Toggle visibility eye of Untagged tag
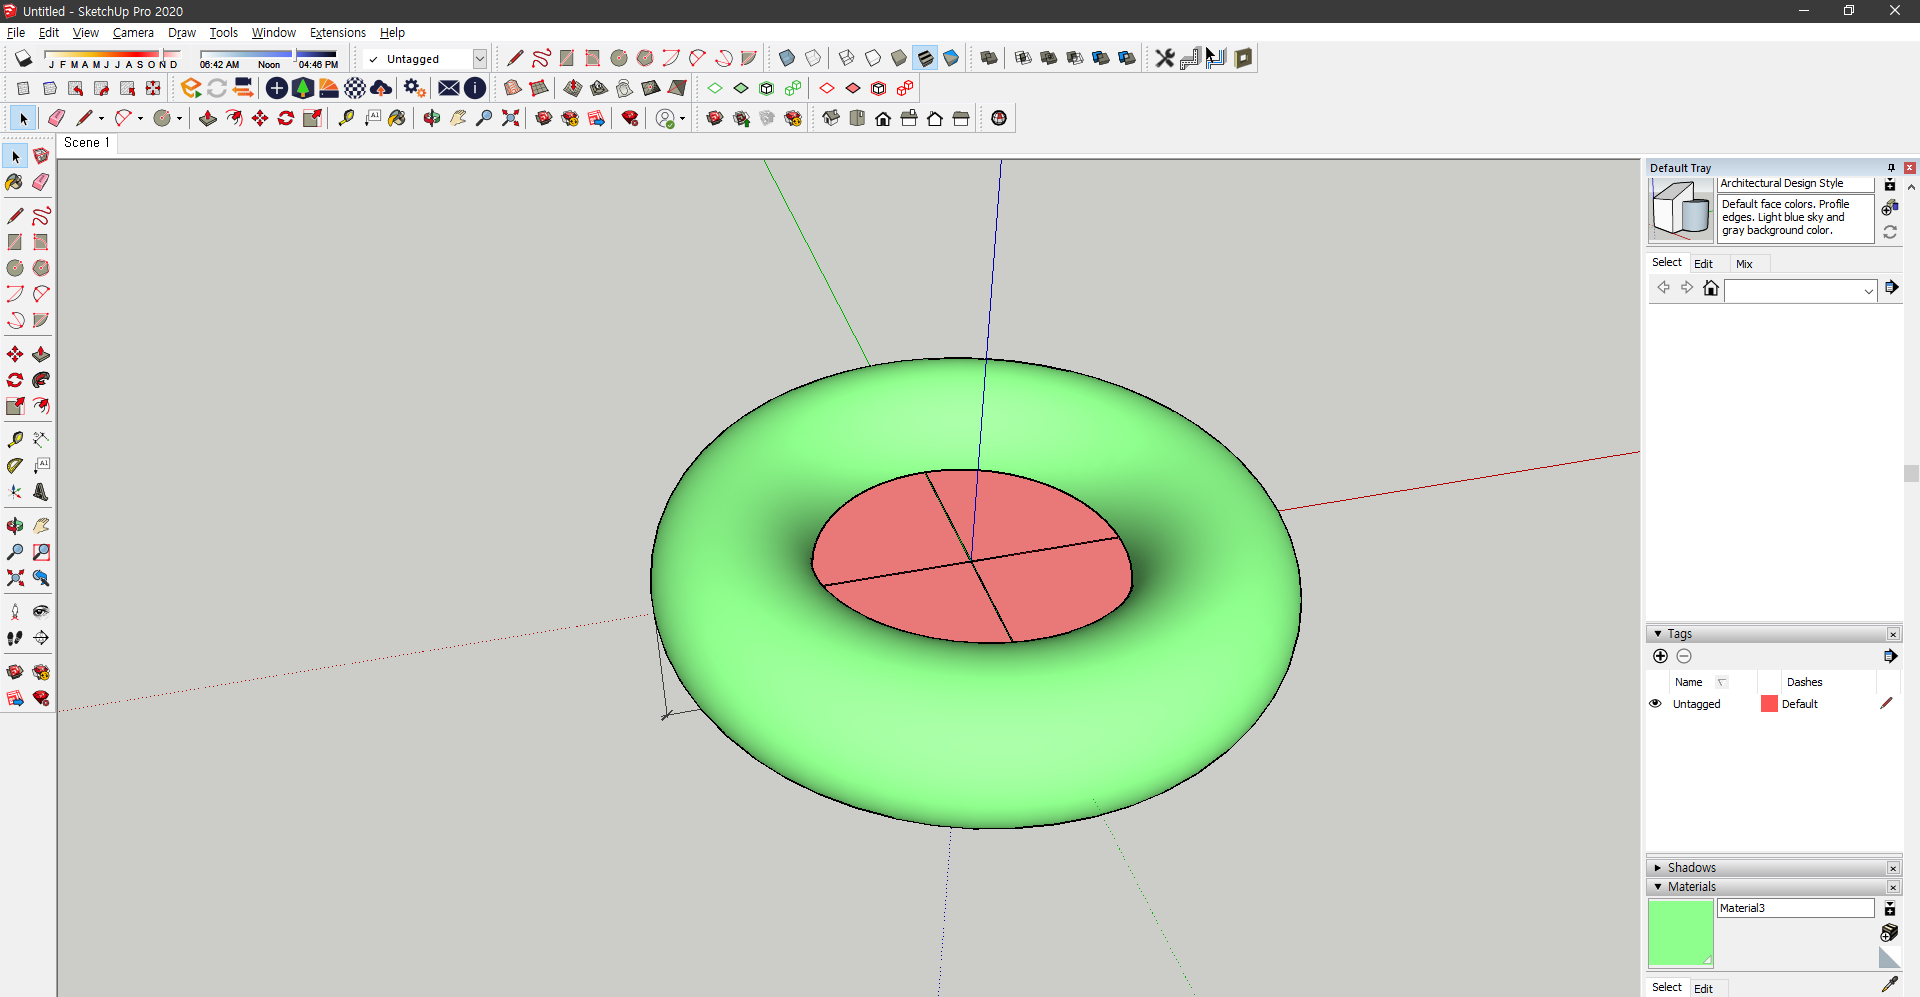This screenshot has width=1920, height=997. 1655,704
